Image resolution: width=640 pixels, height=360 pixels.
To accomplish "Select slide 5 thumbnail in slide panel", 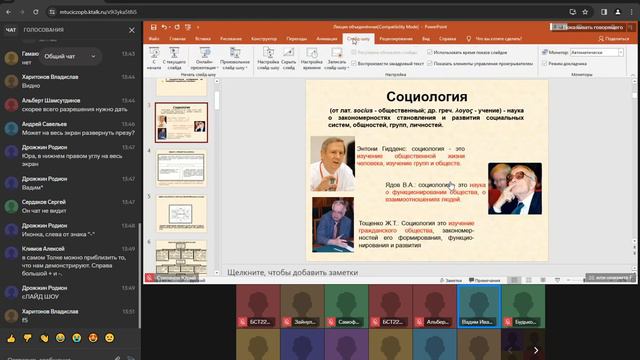I will [x=181, y=213].
